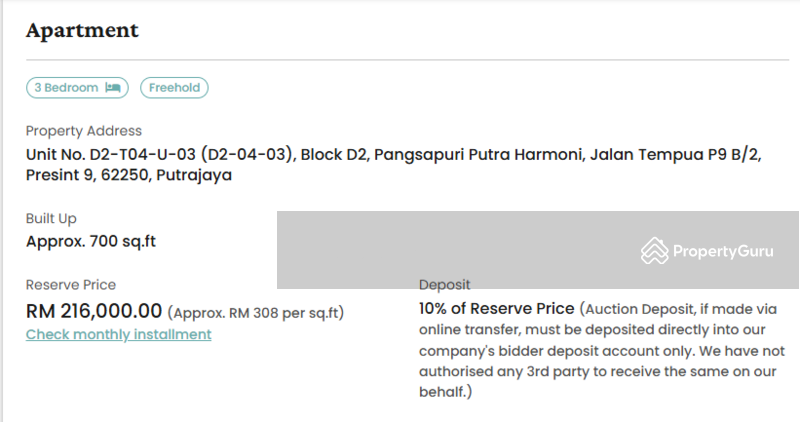The height and width of the screenshot is (422, 800).
Task: Click the horizontal divider under Apartment
Action: coord(408,60)
